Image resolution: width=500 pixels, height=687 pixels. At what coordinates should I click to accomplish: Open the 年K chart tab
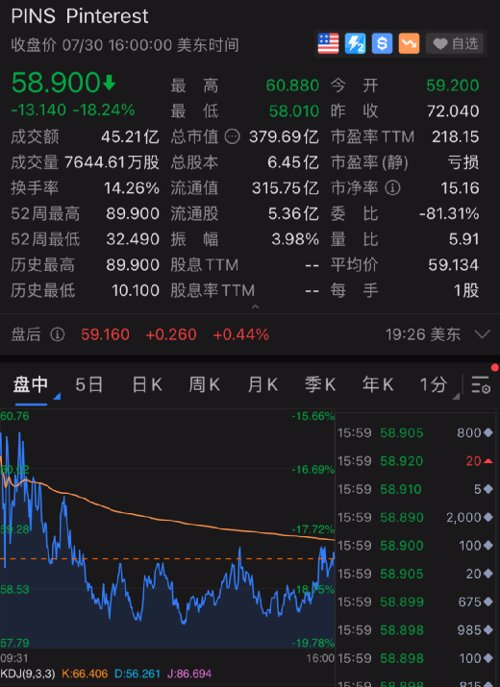pyautogui.click(x=378, y=385)
